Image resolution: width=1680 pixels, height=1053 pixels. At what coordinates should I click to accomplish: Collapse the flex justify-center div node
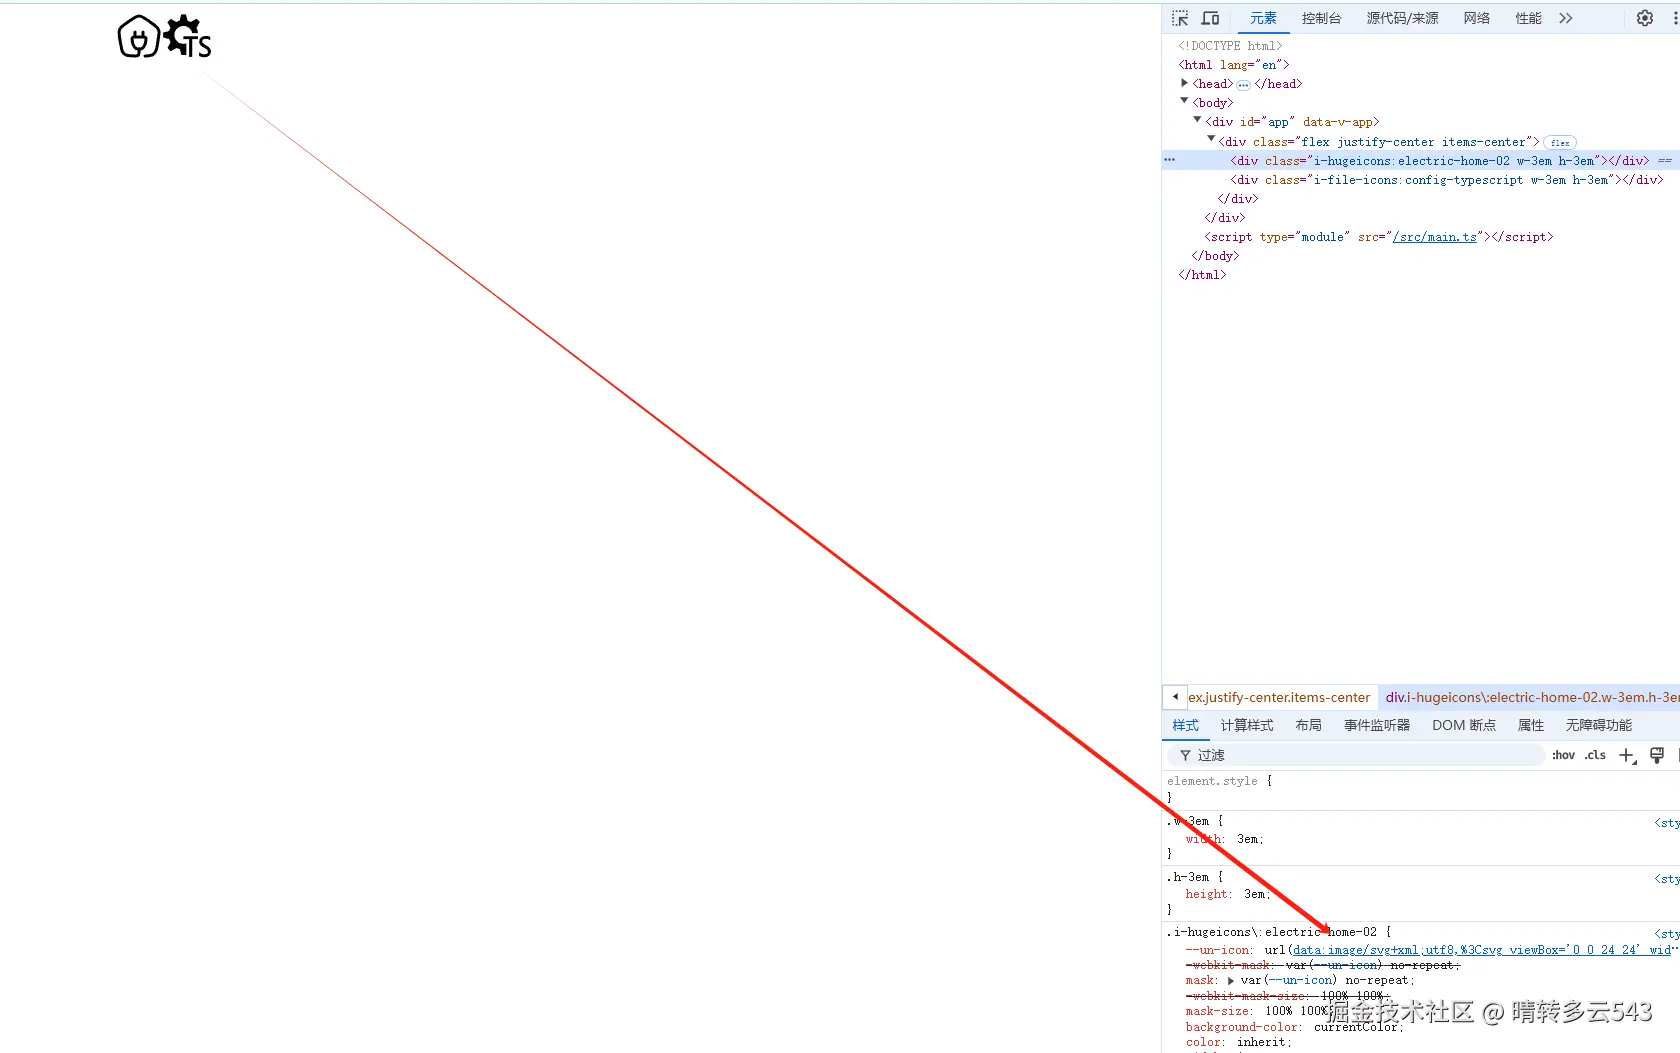click(1211, 139)
